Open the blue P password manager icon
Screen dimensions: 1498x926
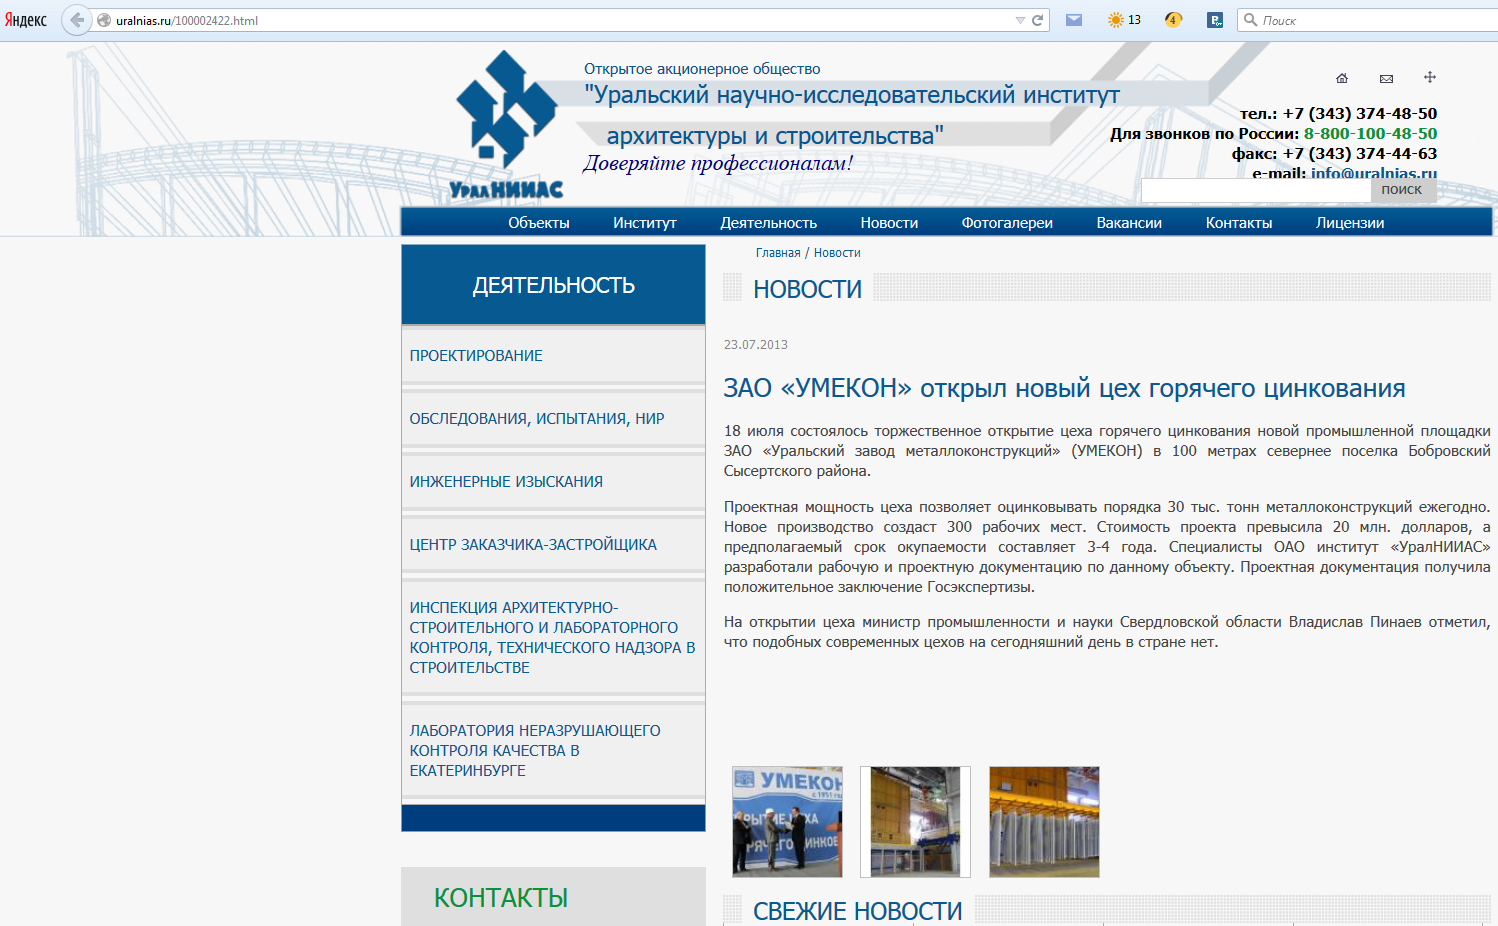click(x=1215, y=20)
